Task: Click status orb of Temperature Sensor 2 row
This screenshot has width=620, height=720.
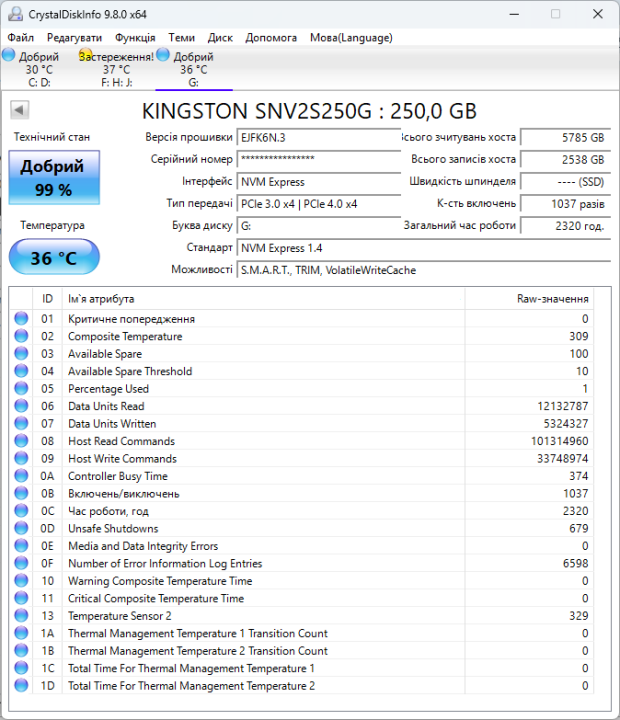Action: [x=21, y=615]
